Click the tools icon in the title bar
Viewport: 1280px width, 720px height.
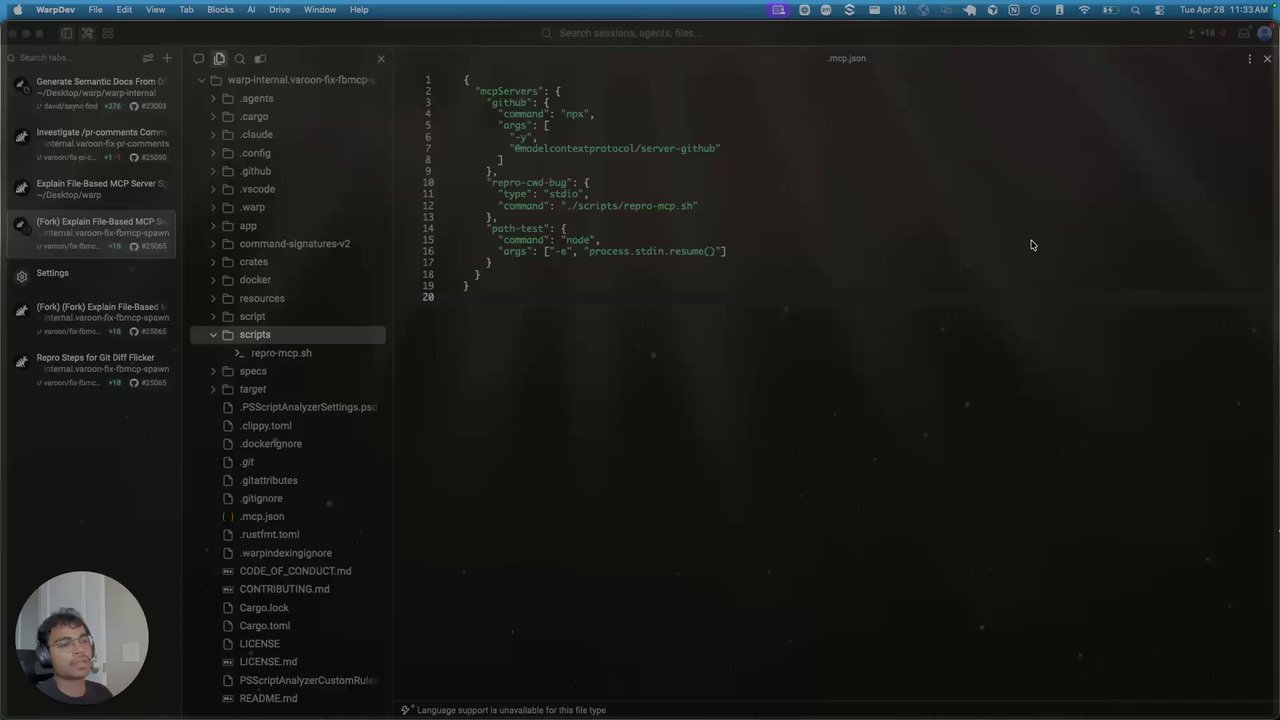(87, 33)
